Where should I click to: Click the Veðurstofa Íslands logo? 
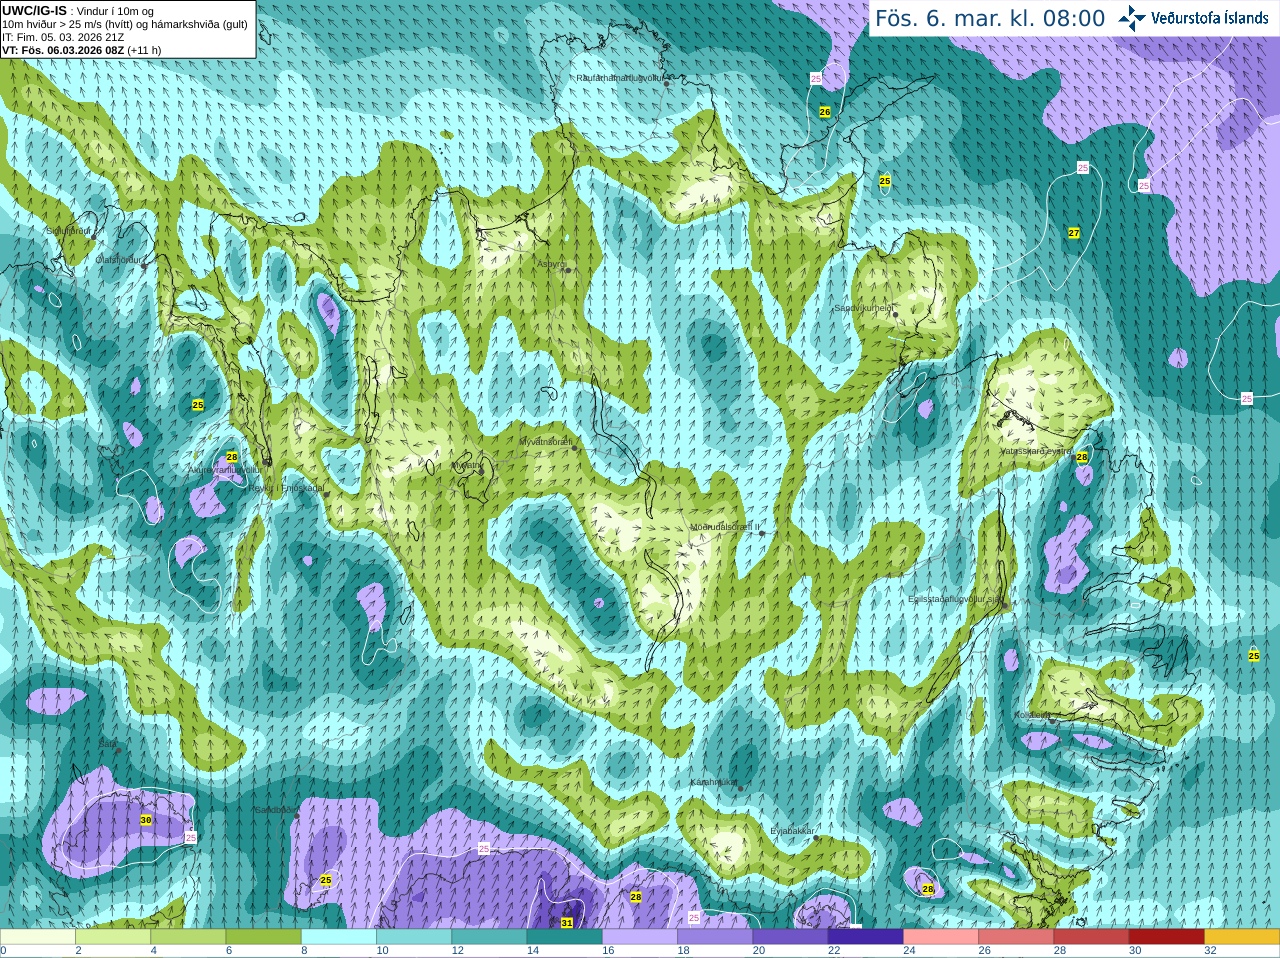(1193, 18)
